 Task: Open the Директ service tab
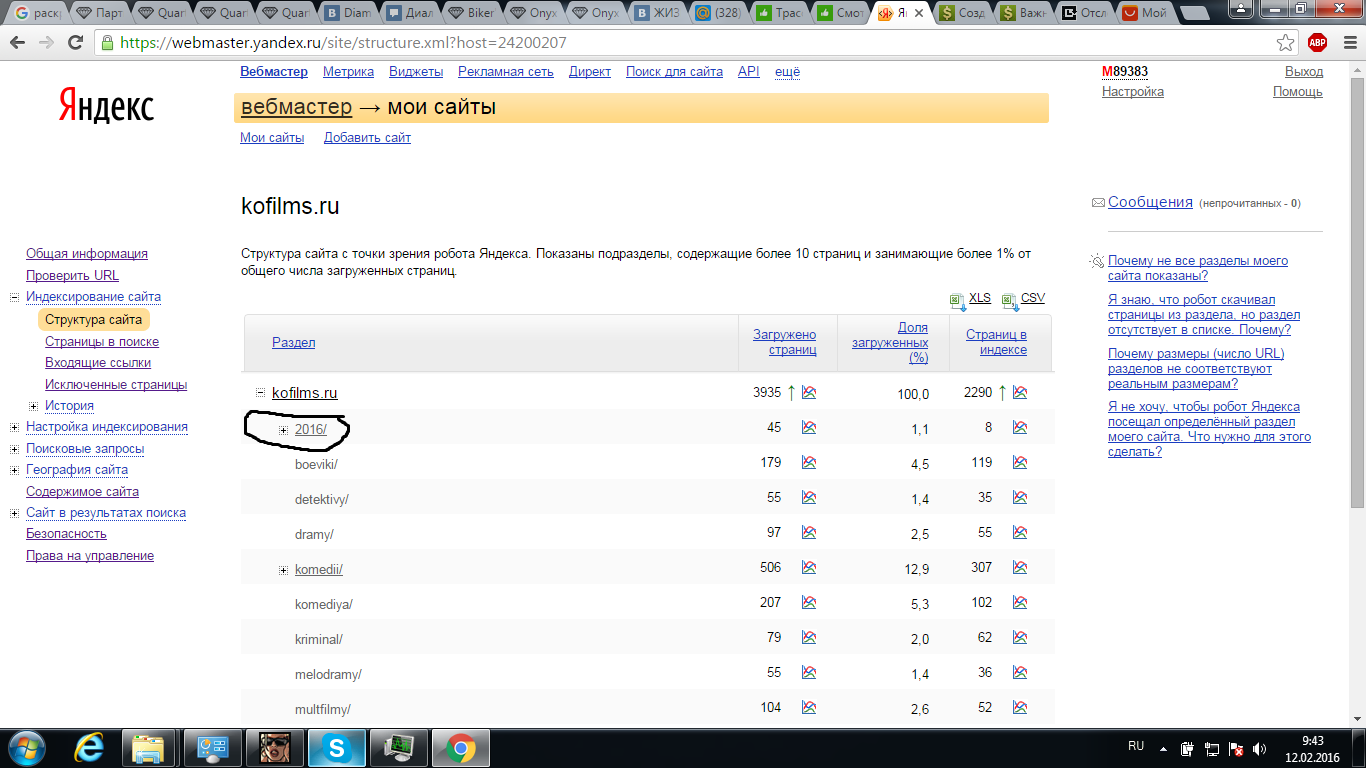[x=590, y=72]
